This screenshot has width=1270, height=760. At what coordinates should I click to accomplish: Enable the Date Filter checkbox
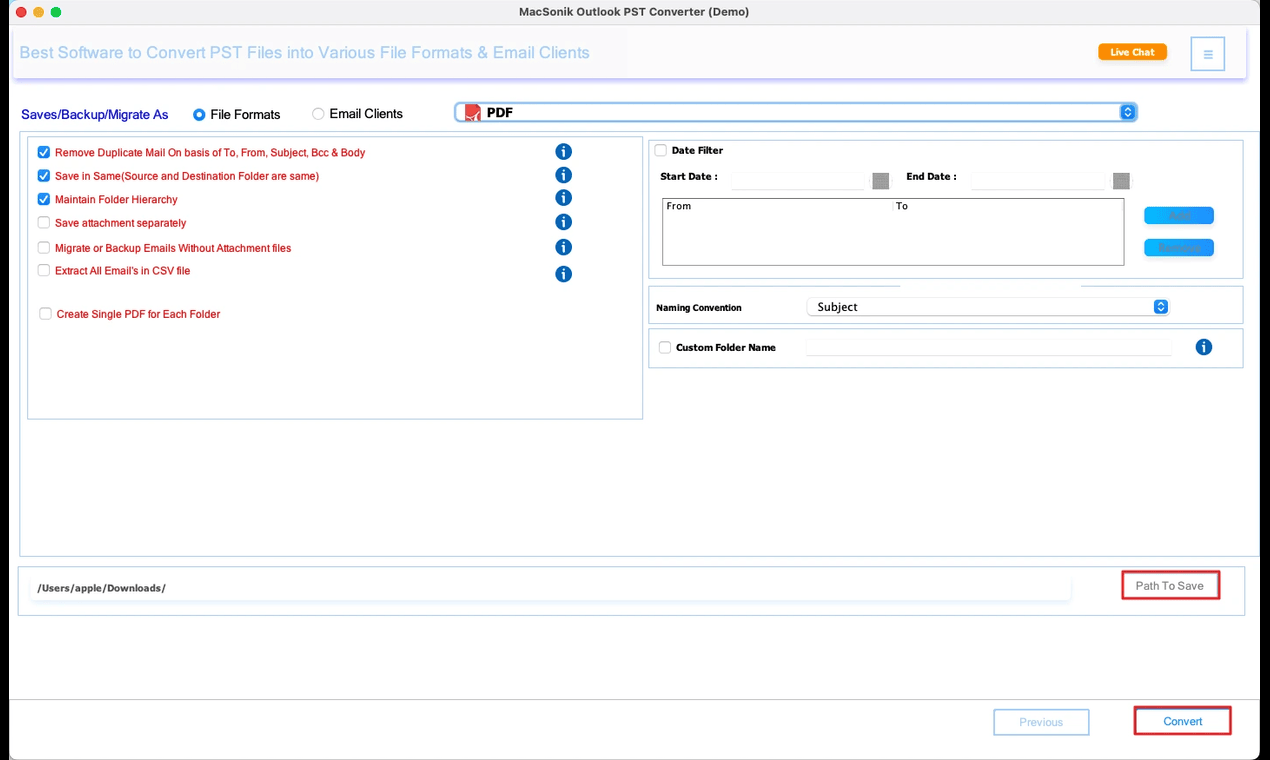[660, 149]
